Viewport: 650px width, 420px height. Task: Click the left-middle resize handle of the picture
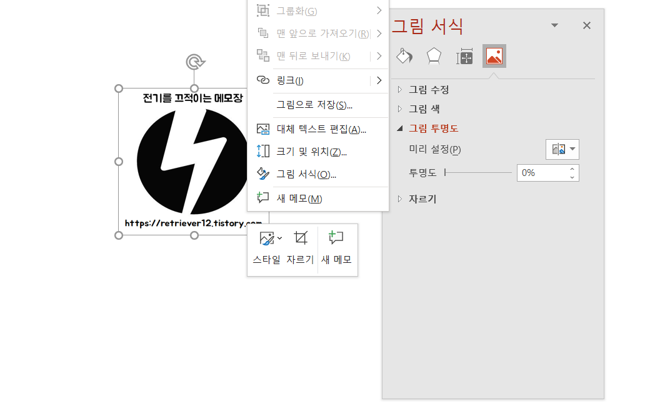119,162
